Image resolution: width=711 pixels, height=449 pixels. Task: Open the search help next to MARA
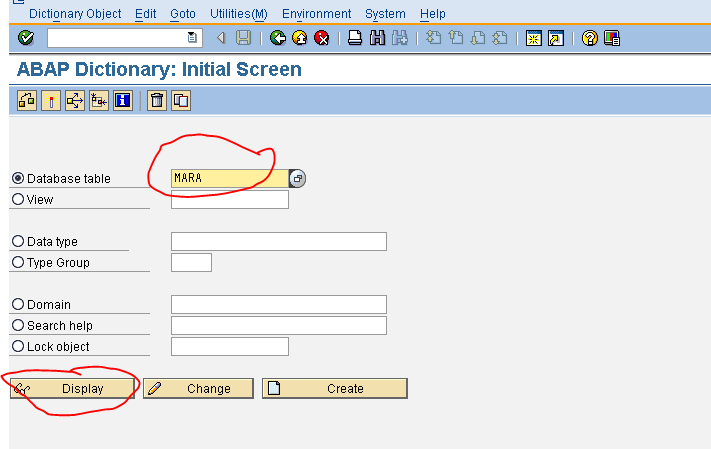pyautogui.click(x=297, y=178)
